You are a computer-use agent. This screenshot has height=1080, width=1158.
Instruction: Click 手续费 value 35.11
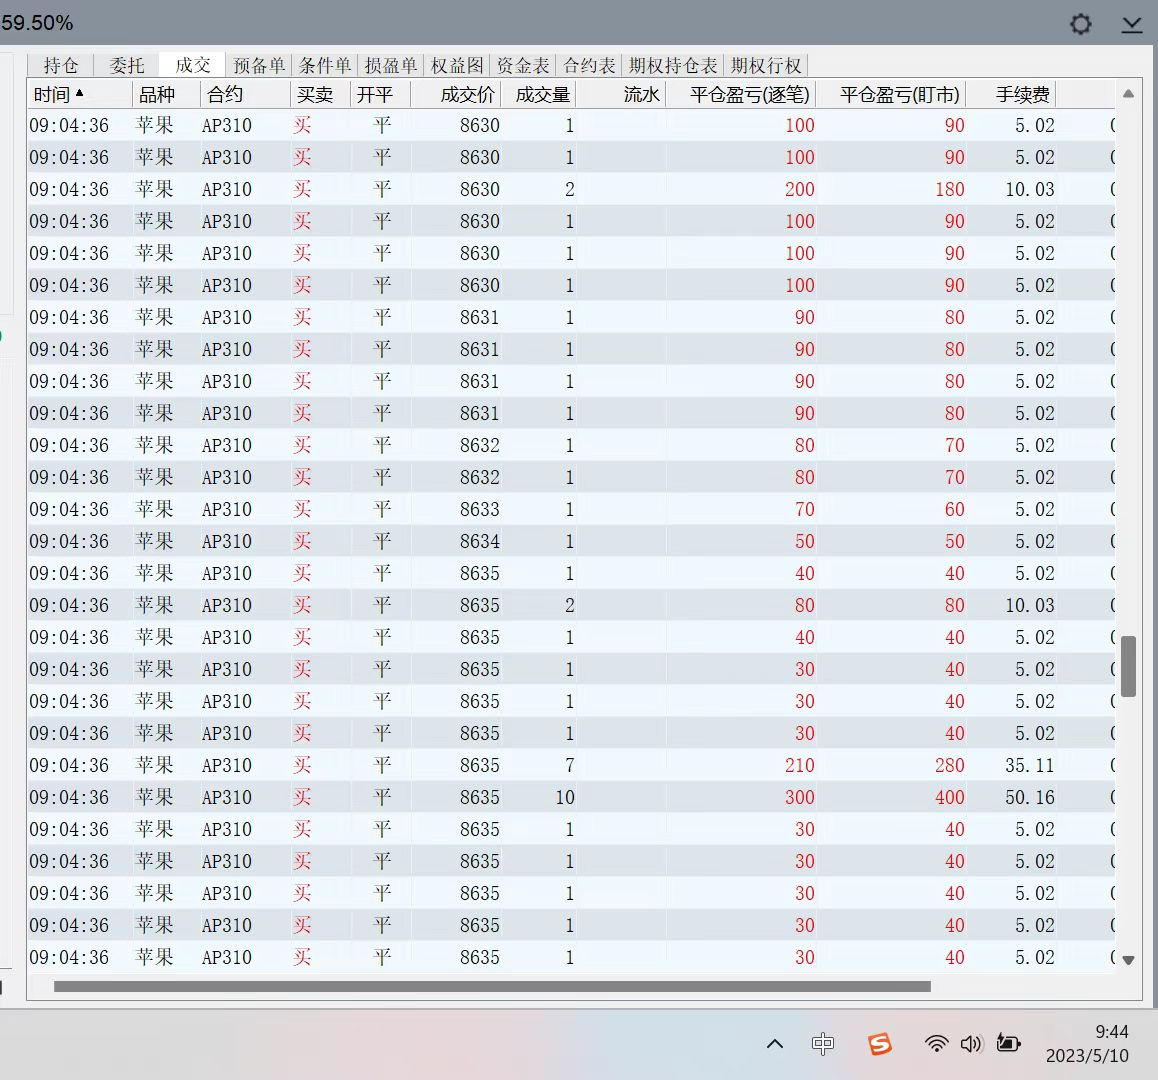(x=1029, y=765)
